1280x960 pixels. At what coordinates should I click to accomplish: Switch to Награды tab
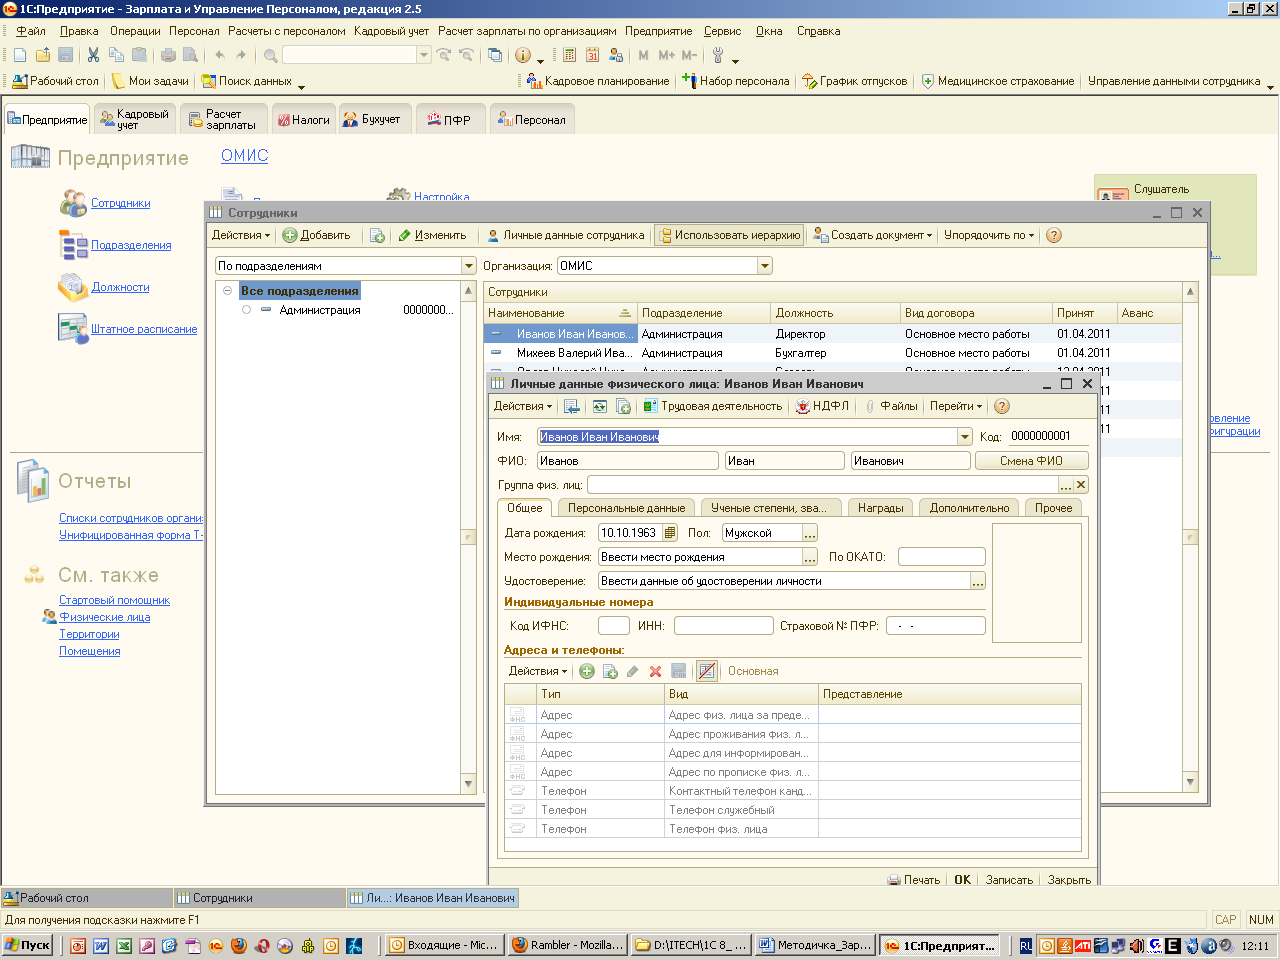(880, 508)
